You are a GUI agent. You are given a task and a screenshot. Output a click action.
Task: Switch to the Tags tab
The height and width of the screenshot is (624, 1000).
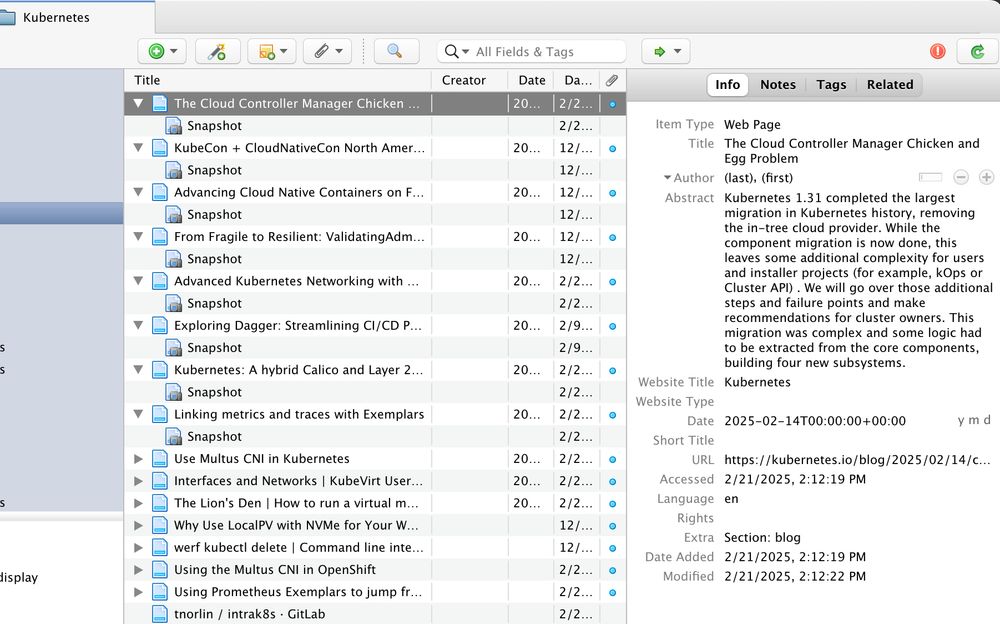pos(831,85)
